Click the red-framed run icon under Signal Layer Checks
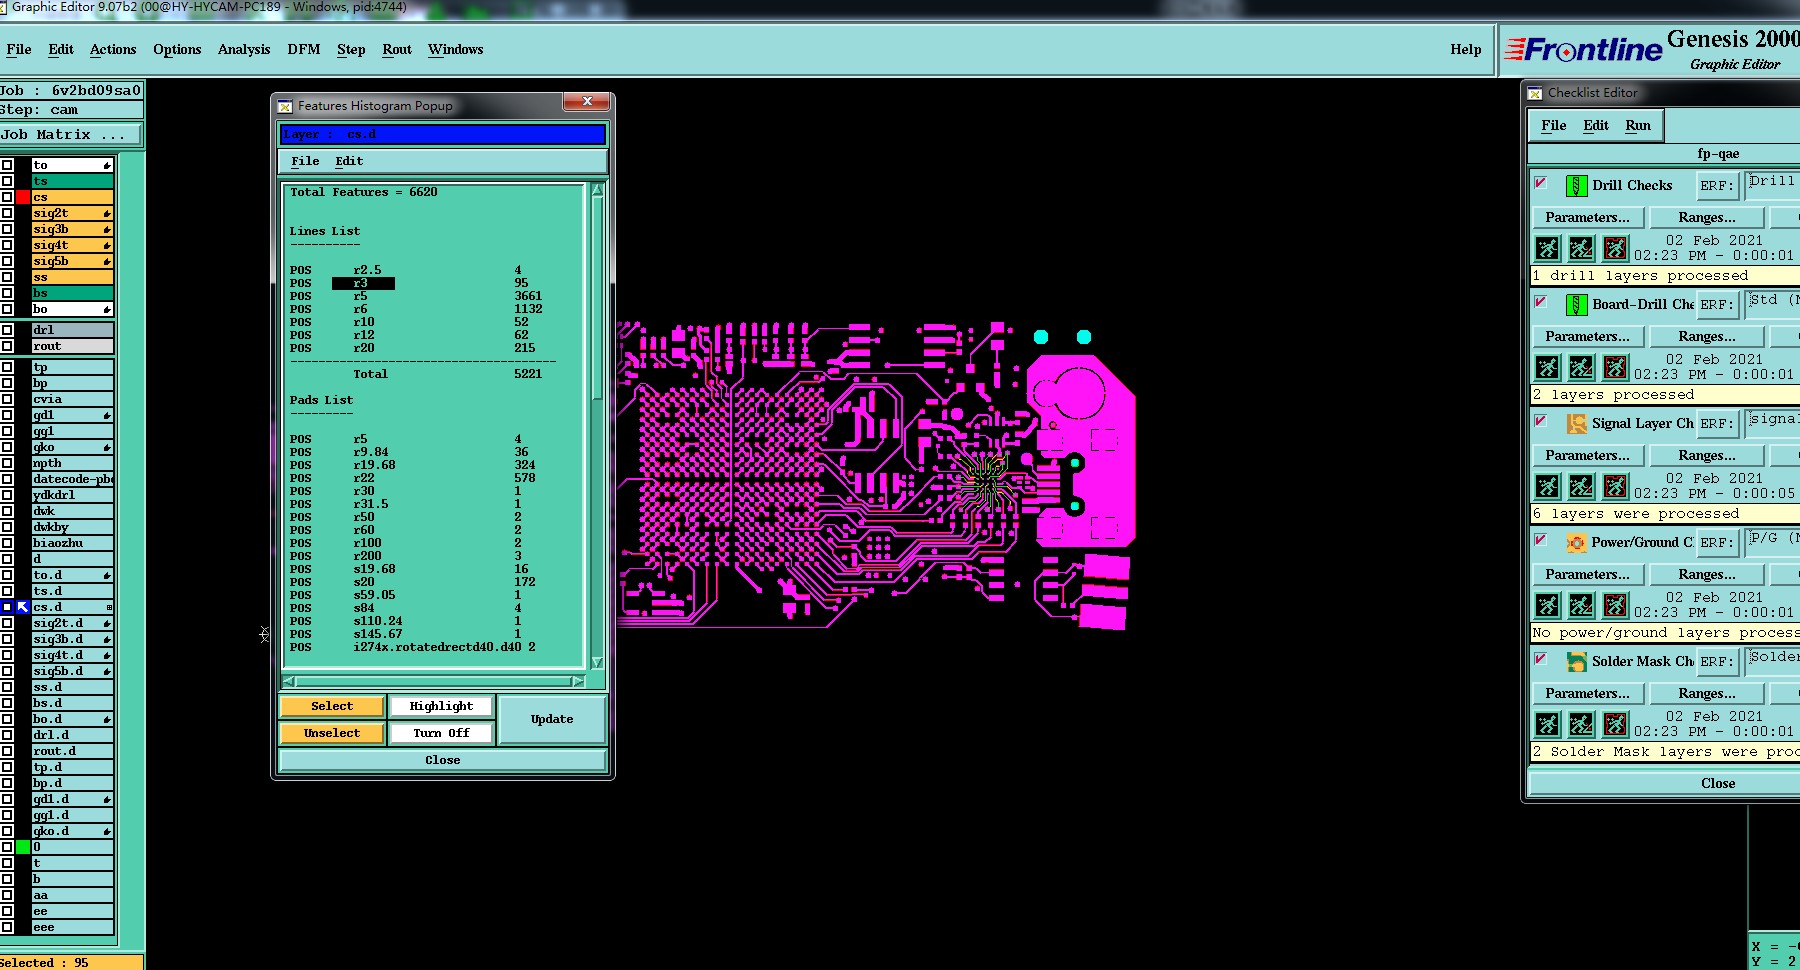1800x970 pixels. (1615, 486)
